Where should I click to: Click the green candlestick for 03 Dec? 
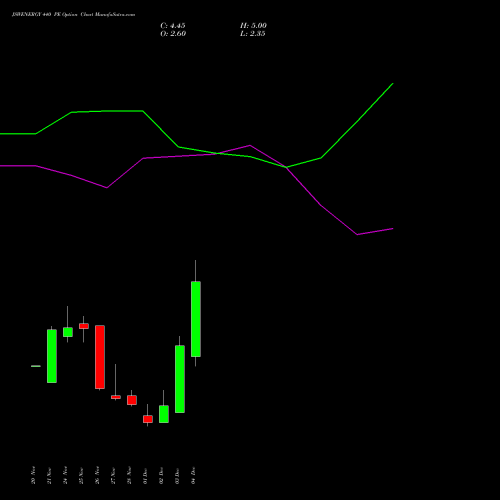tap(180, 379)
